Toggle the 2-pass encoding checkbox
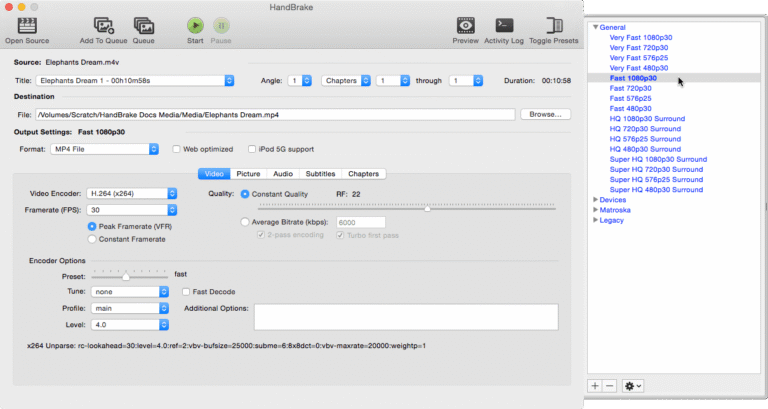This screenshot has height=409, width=768. [x=261, y=235]
